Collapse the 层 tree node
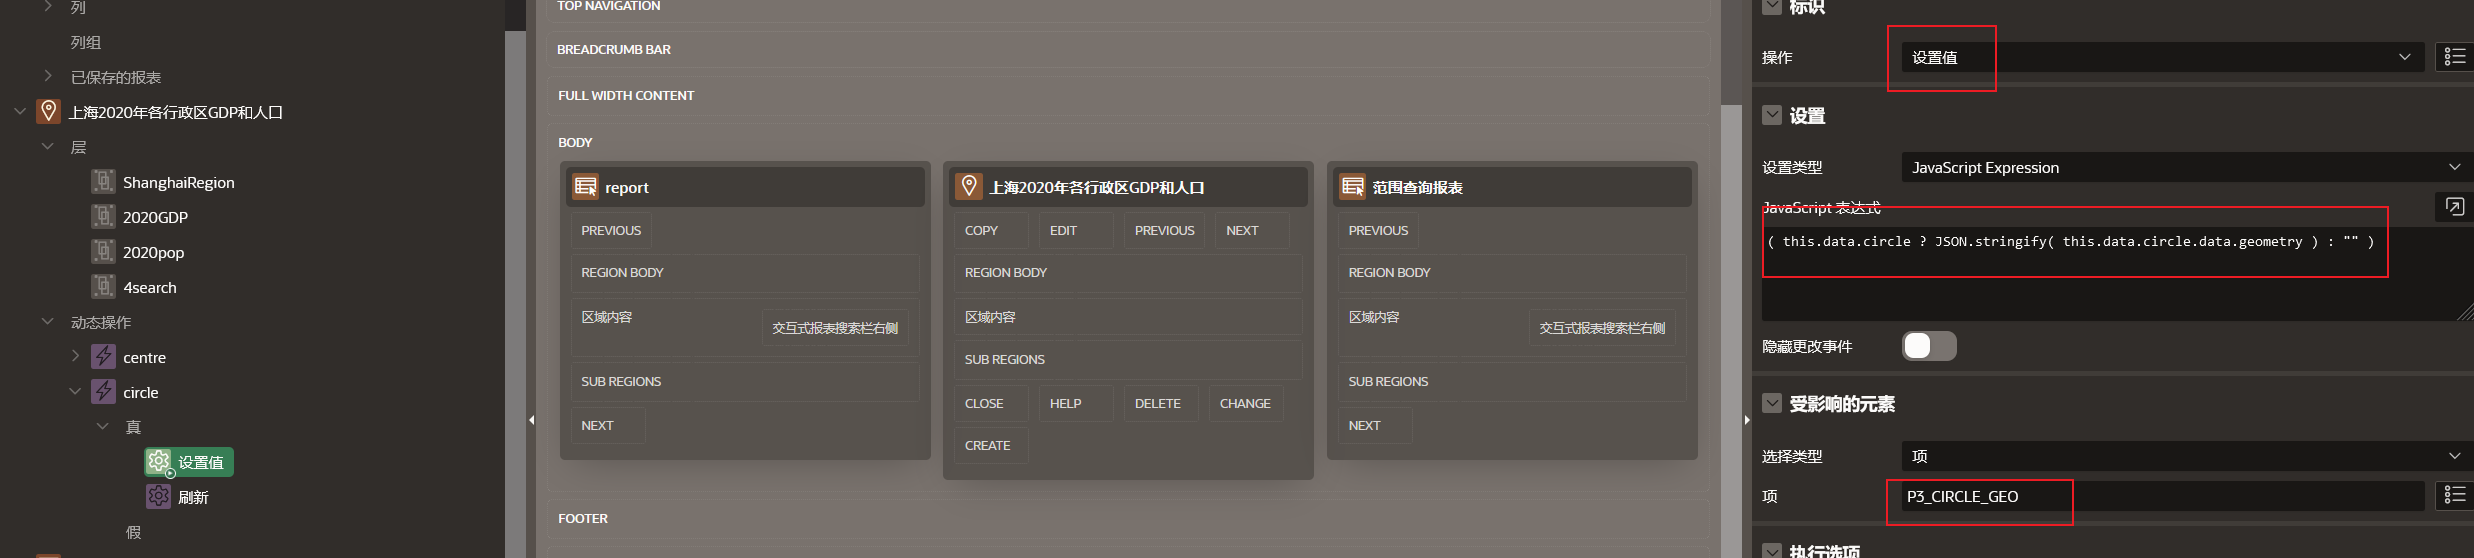This screenshot has height=558, width=2474. click(x=47, y=146)
